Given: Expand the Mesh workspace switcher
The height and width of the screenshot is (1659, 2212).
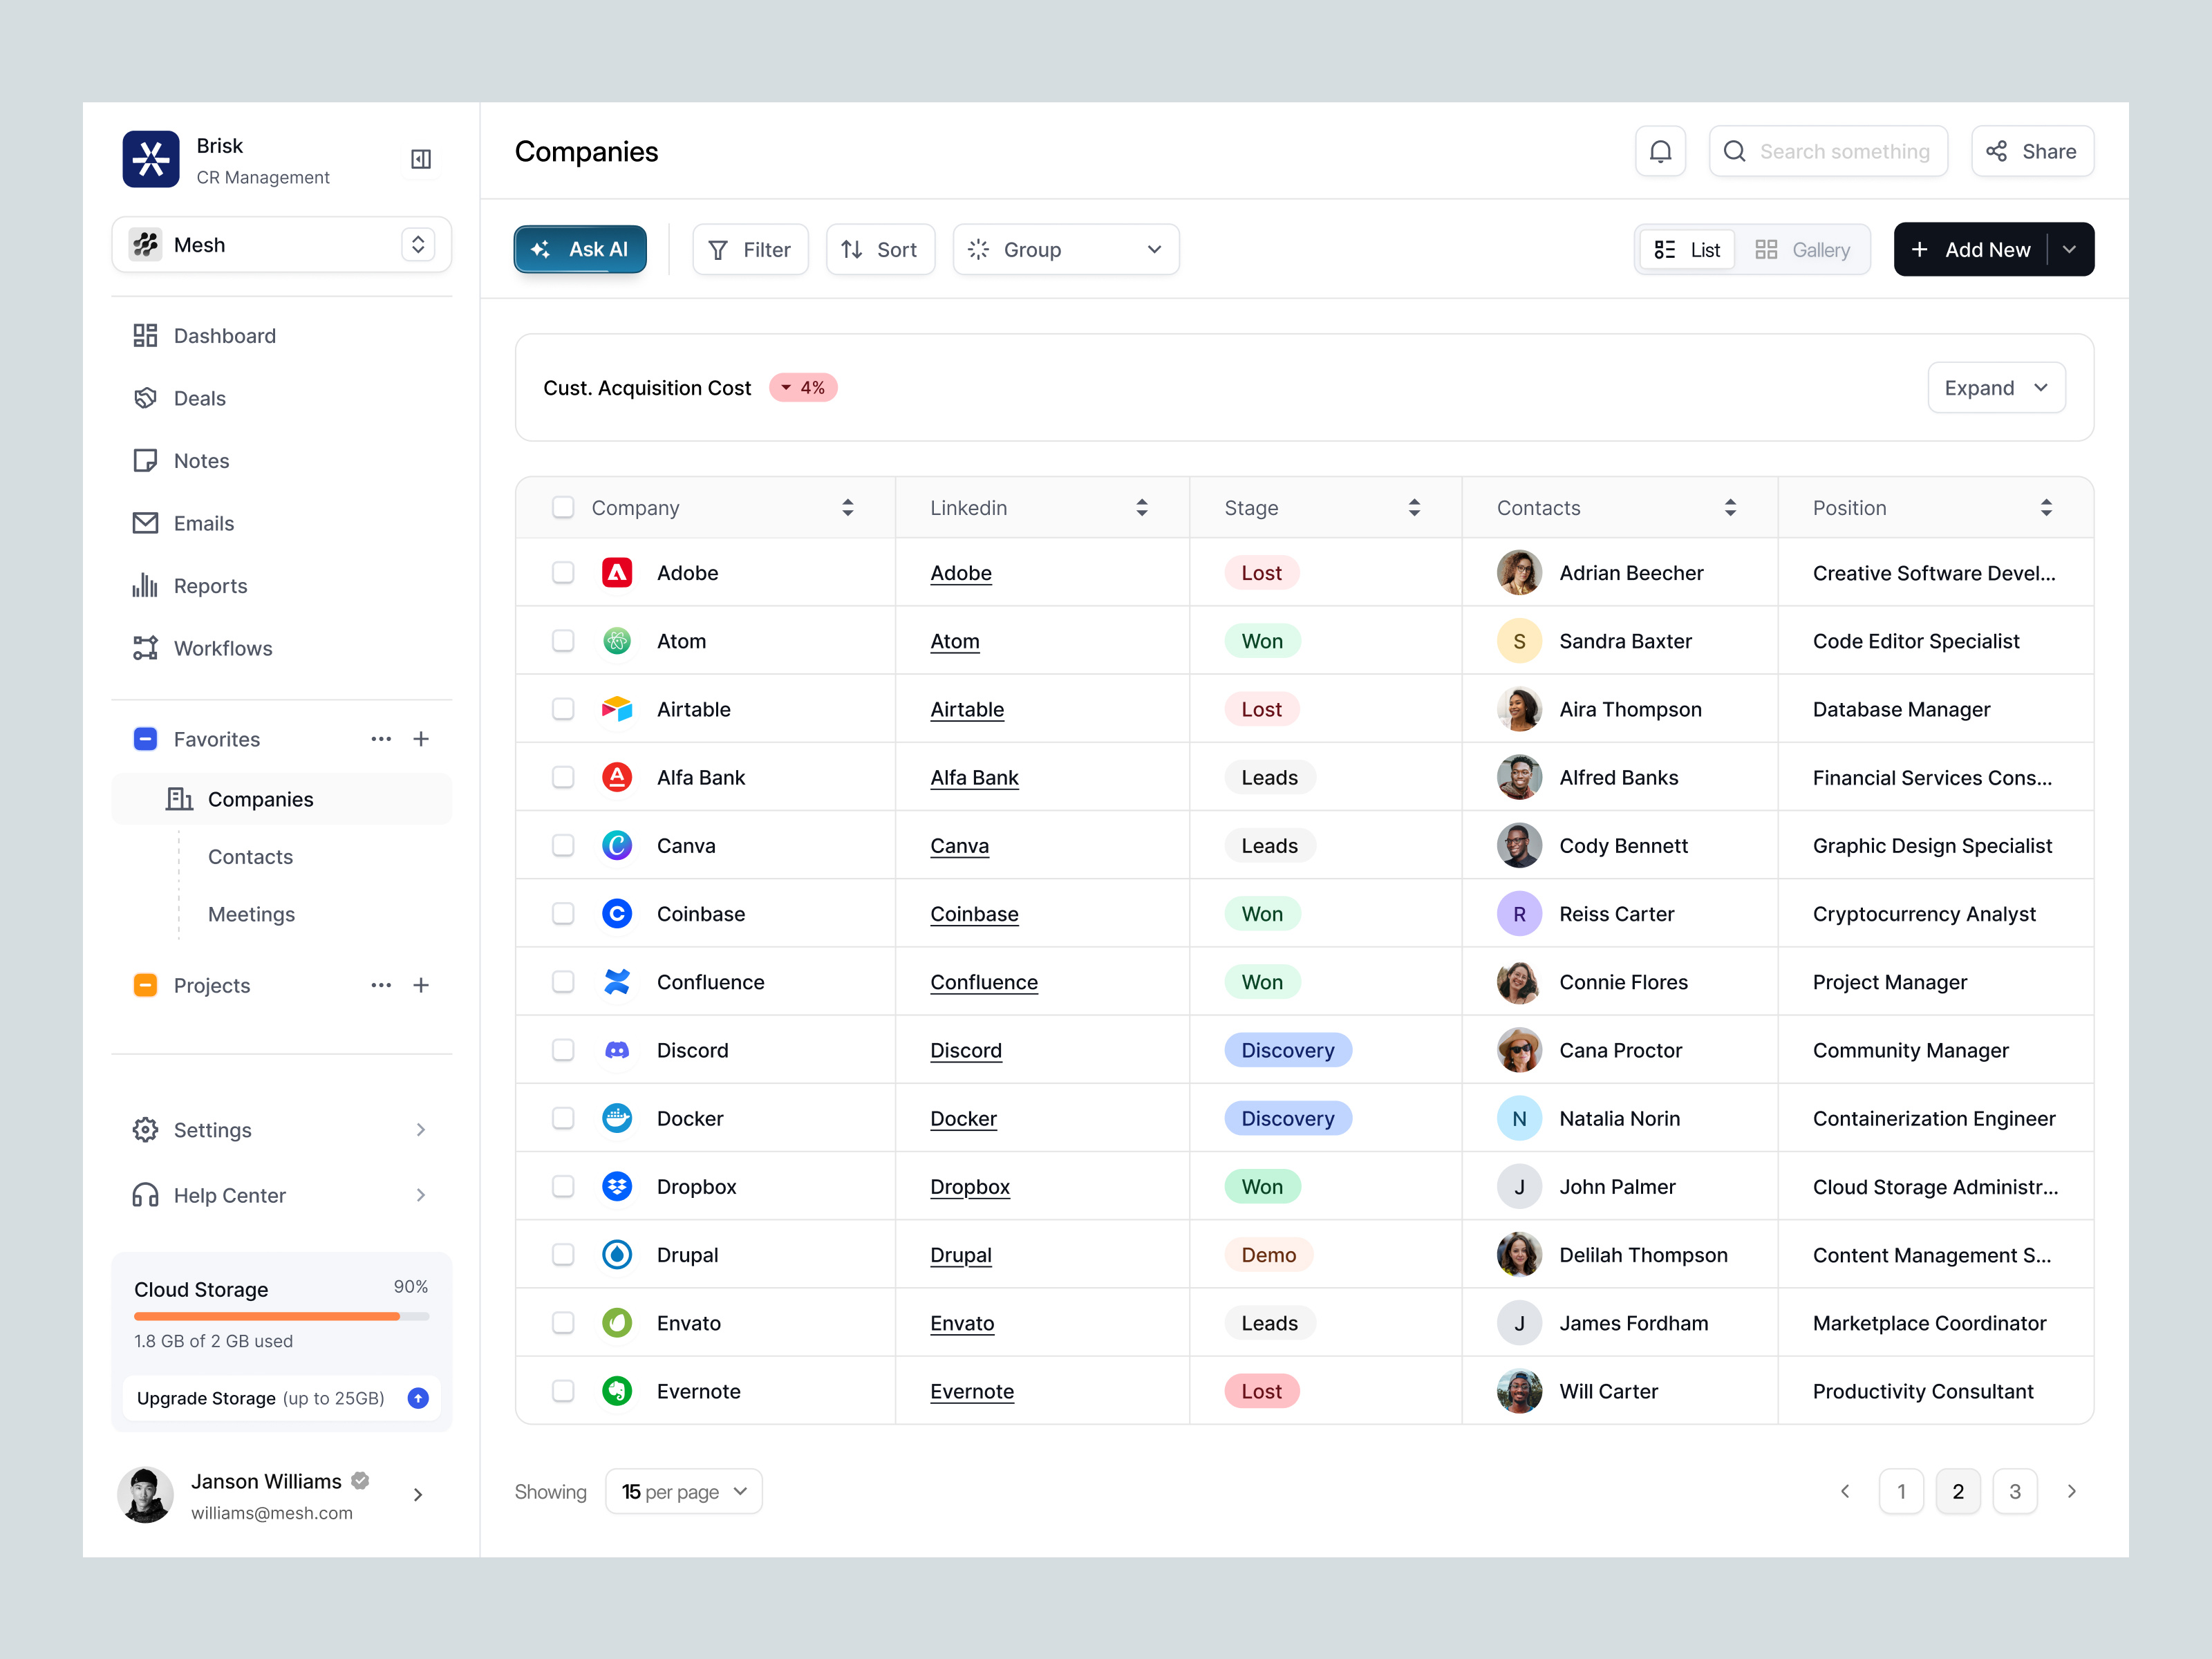Looking at the screenshot, I should [417, 244].
